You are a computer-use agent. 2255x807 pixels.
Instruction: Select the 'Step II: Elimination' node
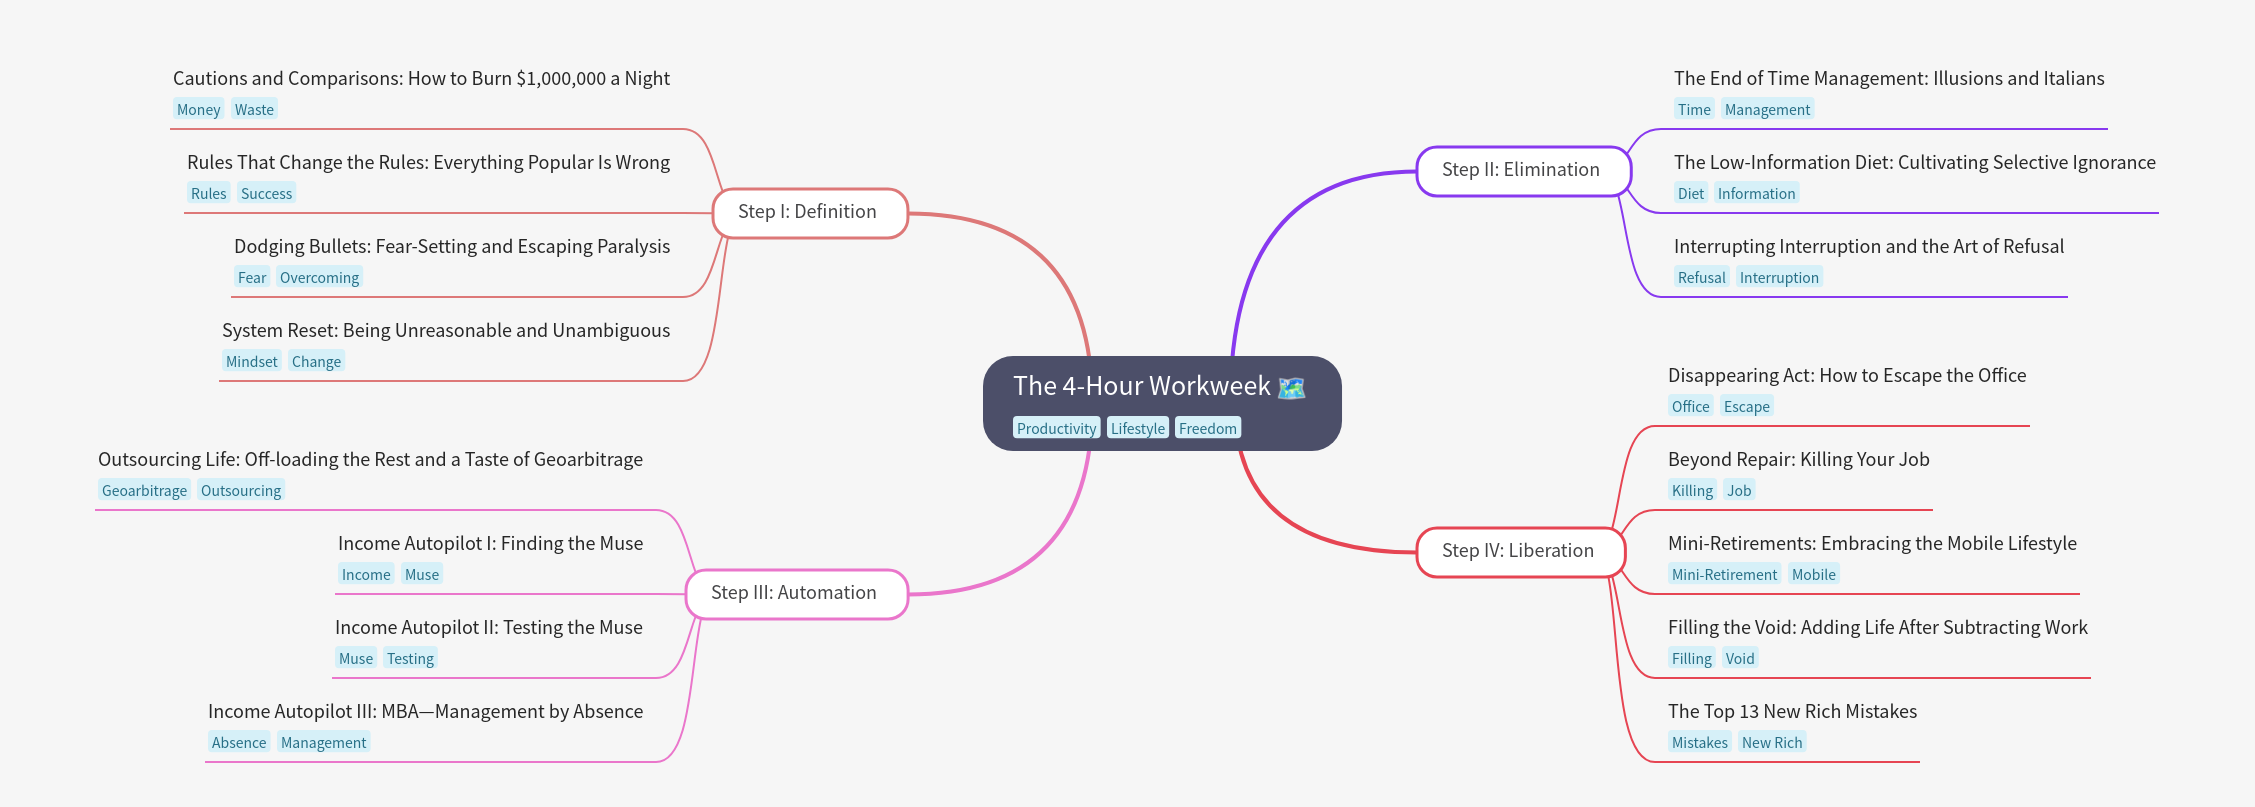click(x=1523, y=171)
